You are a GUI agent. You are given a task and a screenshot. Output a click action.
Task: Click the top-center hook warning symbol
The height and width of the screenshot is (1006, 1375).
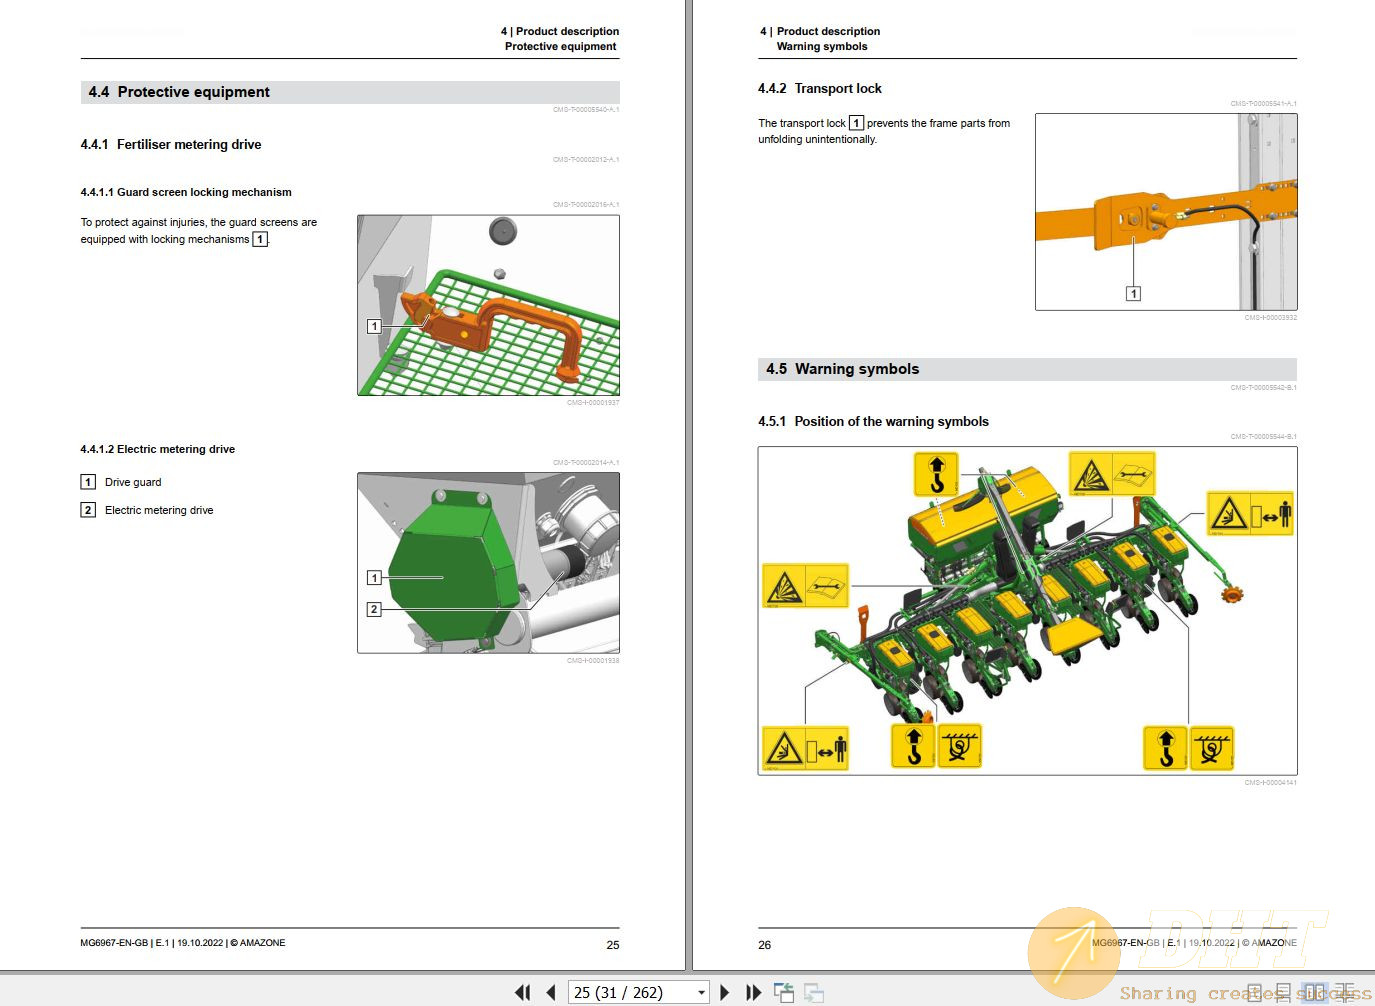(x=936, y=474)
